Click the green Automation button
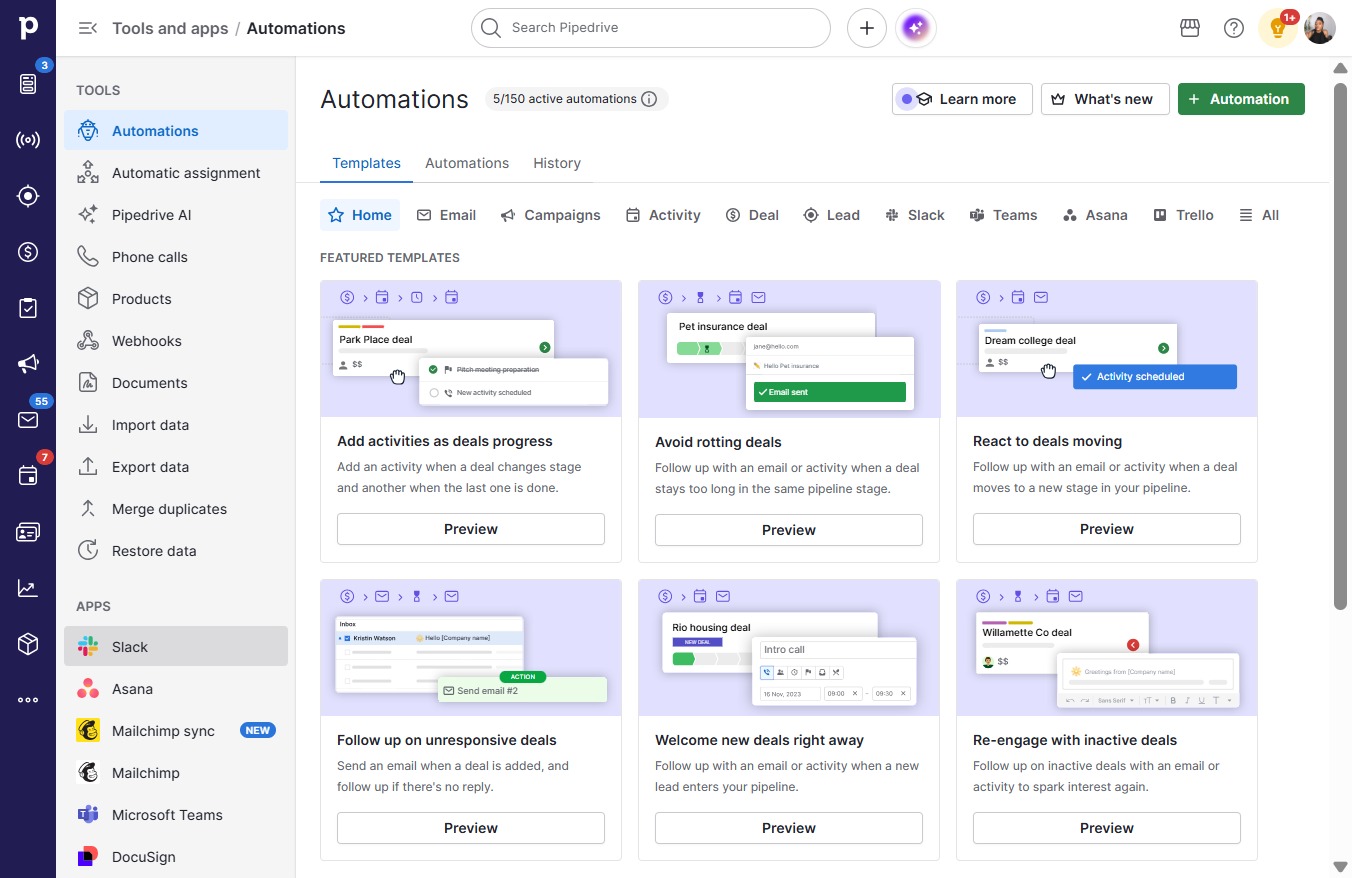The width and height of the screenshot is (1352, 878). click(x=1241, y=99)
